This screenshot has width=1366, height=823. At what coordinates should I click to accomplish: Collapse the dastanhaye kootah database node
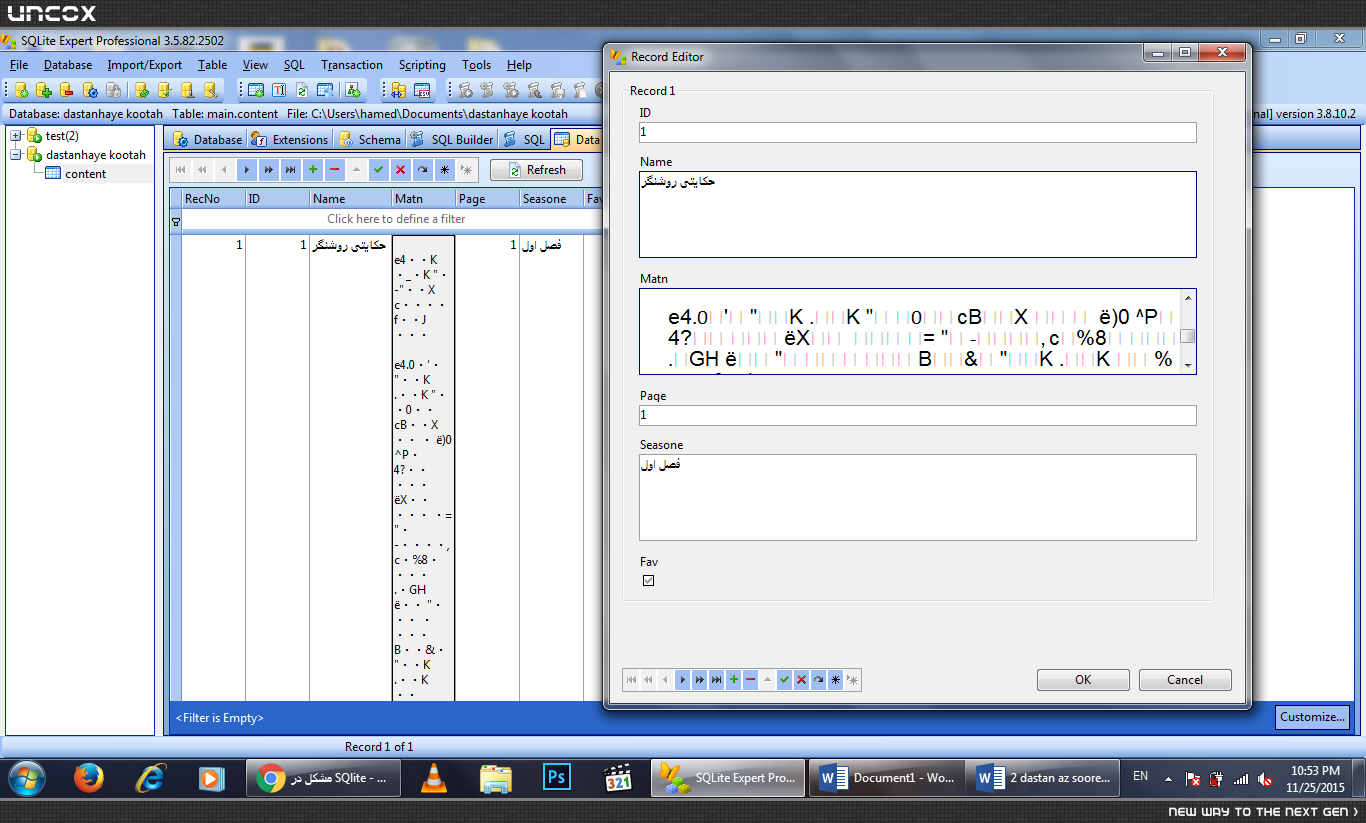point(16,155)
